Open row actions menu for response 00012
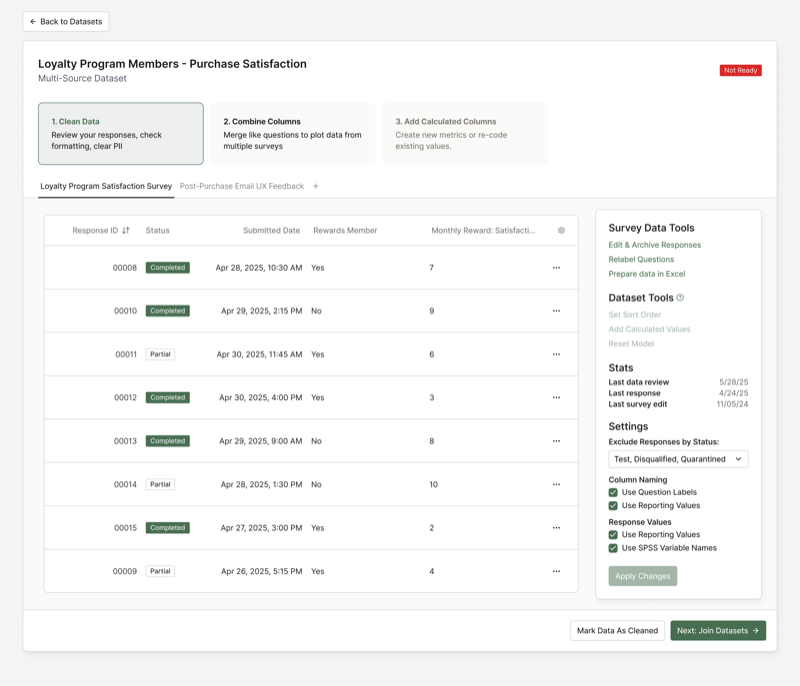800x686 pixels. click(556, 398)
